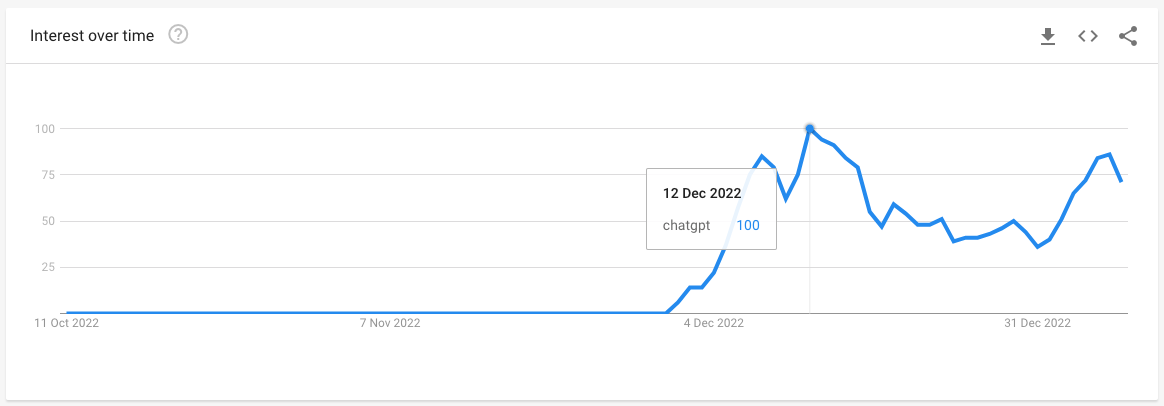Open the Interest over time help icon
The width and height of the screenshot is (1164, 406).
179,35
